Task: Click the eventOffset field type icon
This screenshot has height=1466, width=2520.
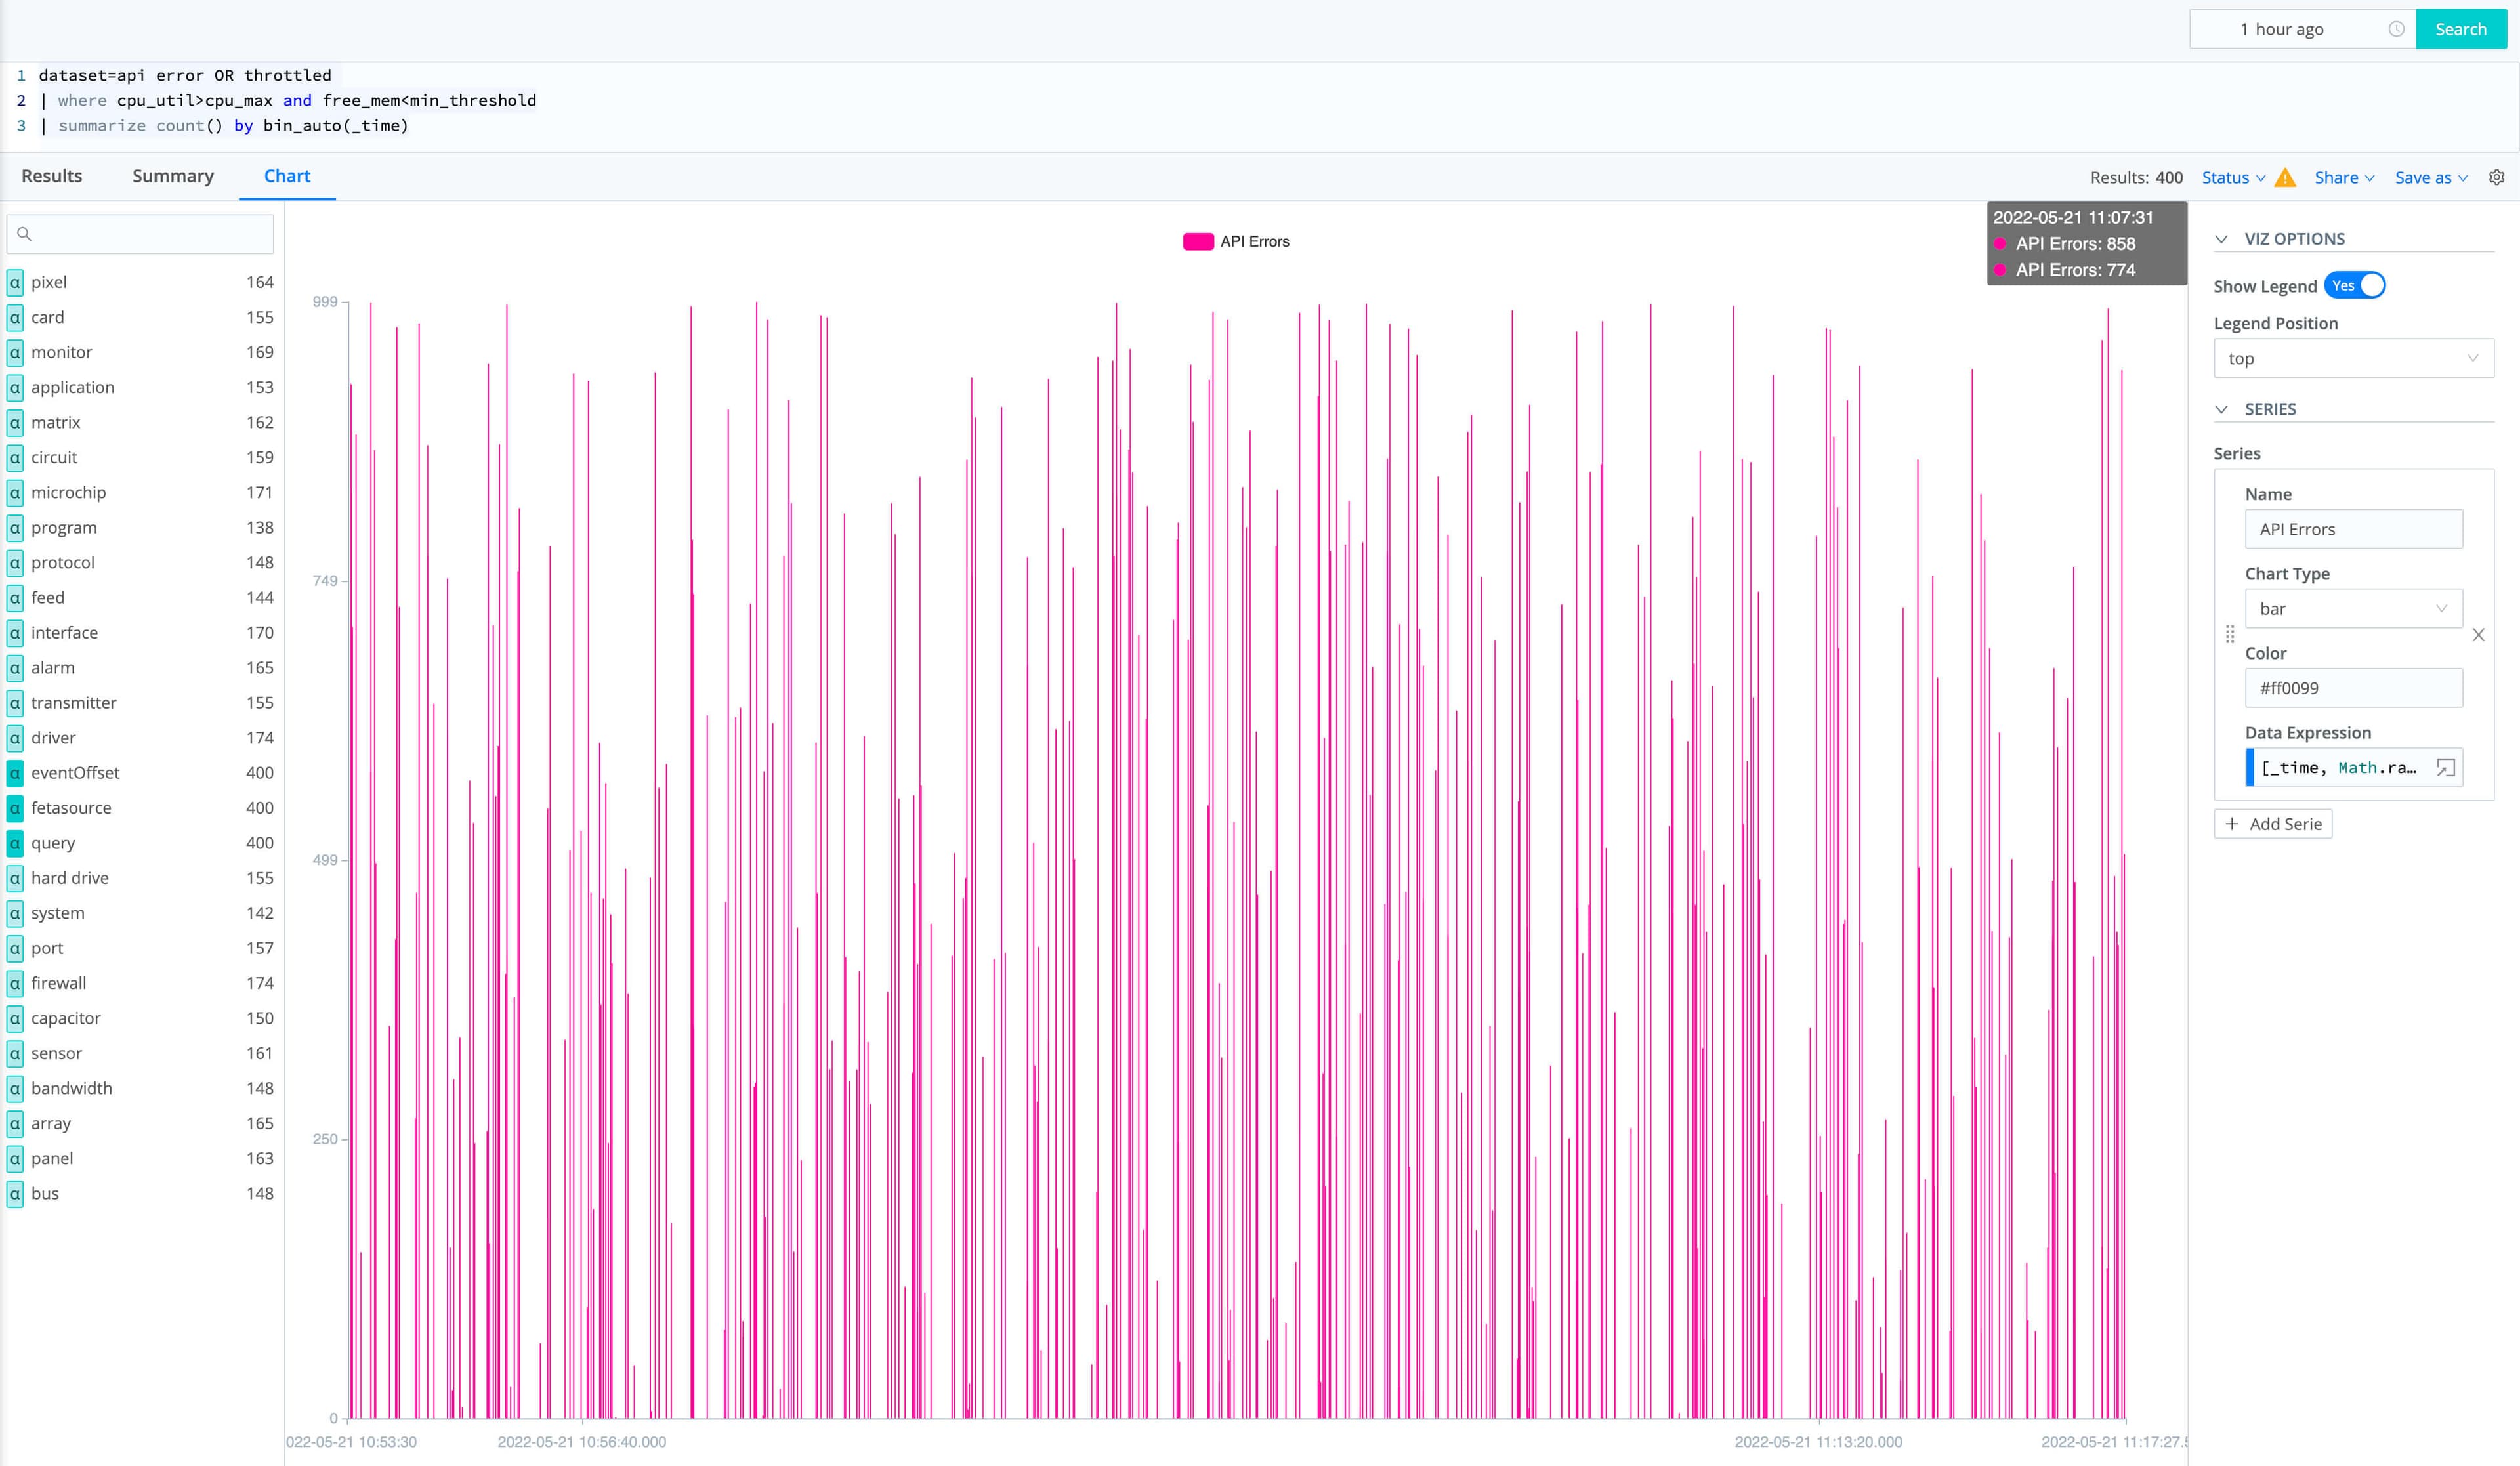Action: [x=15, y=773]
